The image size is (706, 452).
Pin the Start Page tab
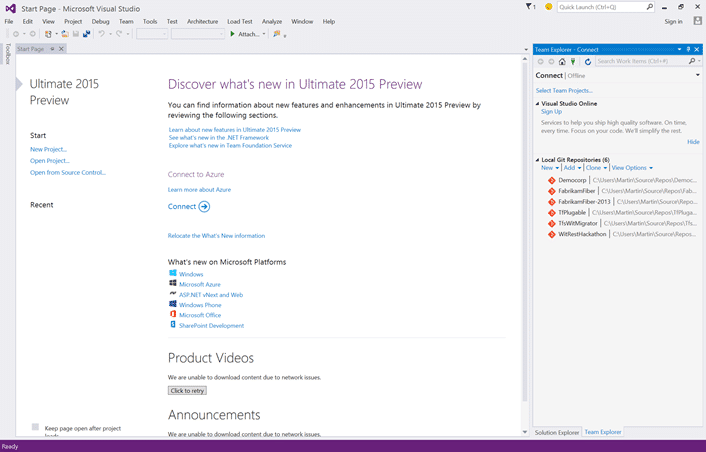coord(52,49)
